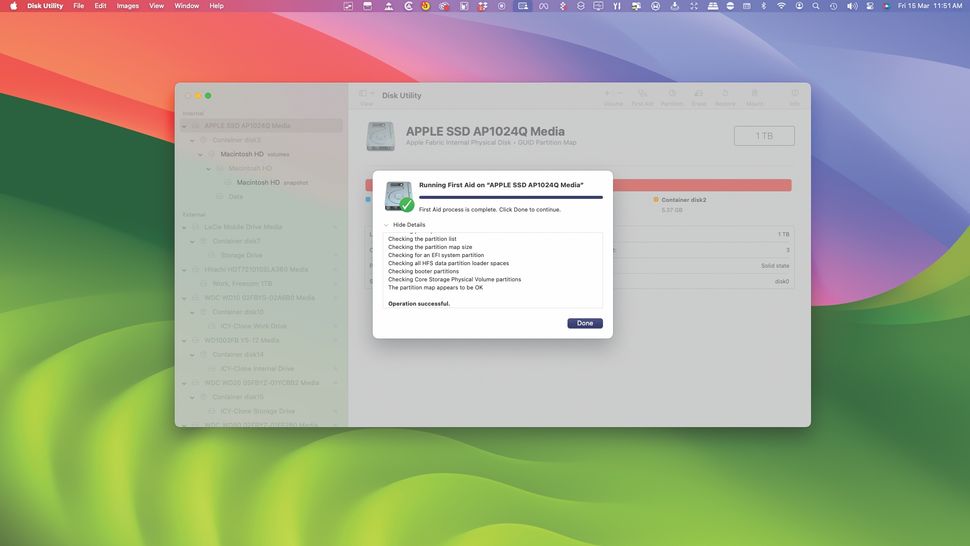The width and height of the screenshot is (970, 546).
Task: Eject the Storage Drive volume
Action: (336, 255)
